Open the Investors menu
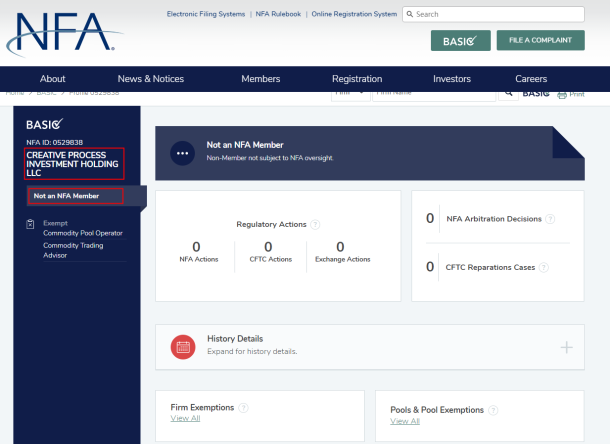The height and width of the screenshot is (444, 610). click(x=452, y=79)
